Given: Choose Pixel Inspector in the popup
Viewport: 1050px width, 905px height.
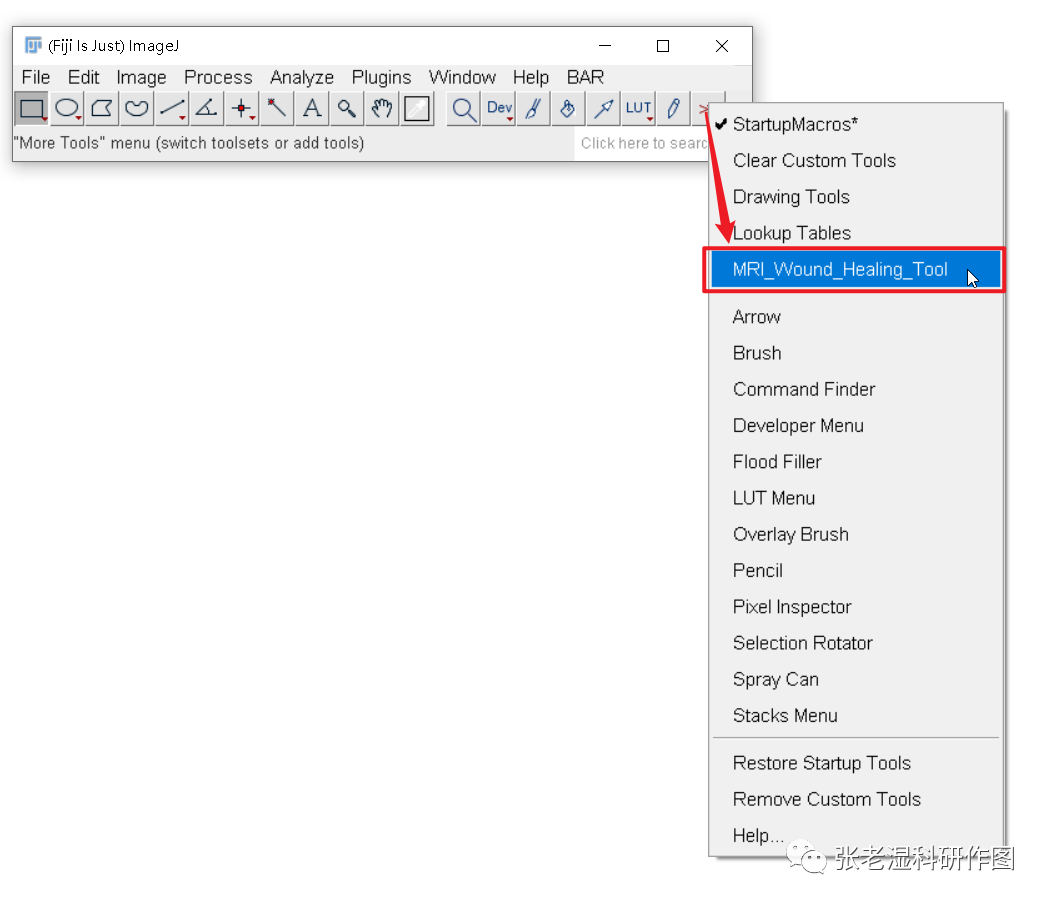Looking at the screenshot, I should pyautogui.click(x=856, y=606).
